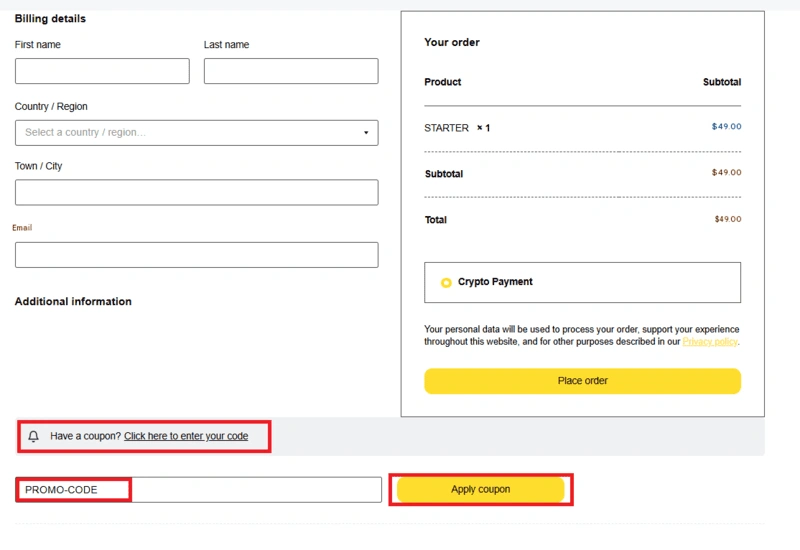
Task: Apply the coupon with Apply coupon button
Action: [x=481, y=489]
